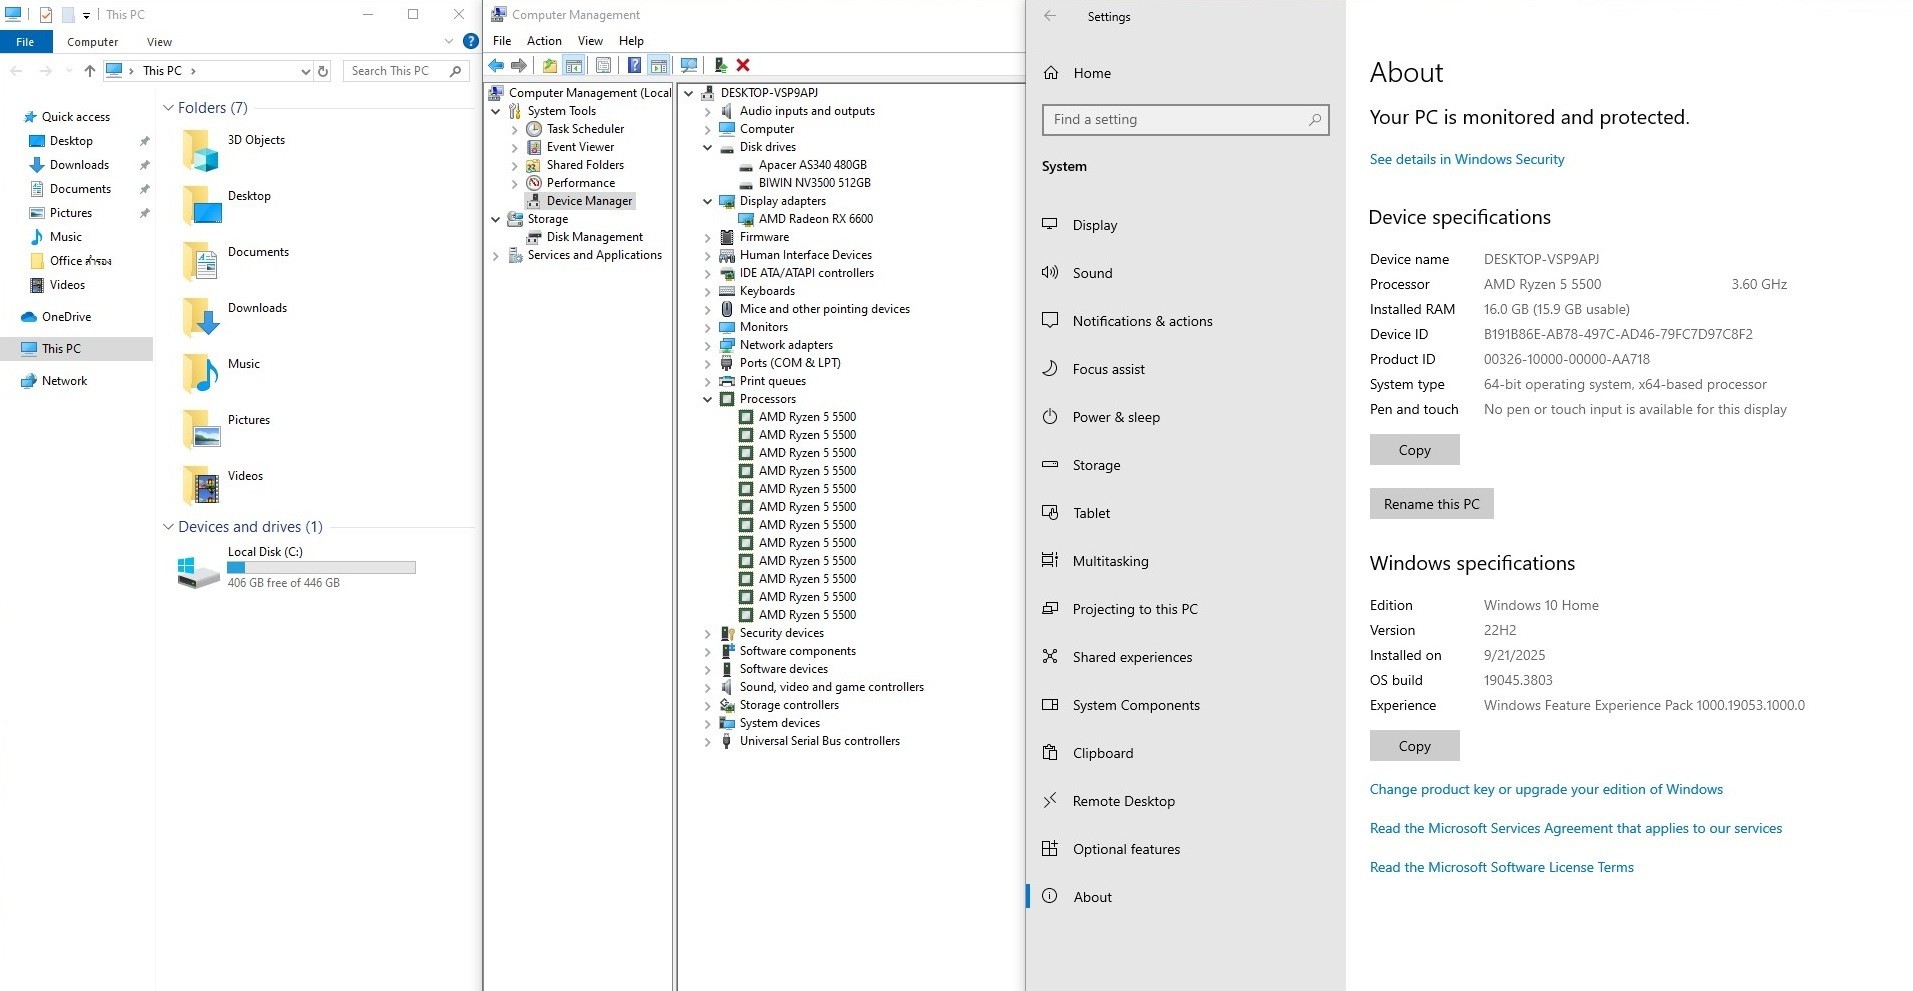The image size is (1913, 991).
Task: Open Help via the blue question mark icon
Action: [x=633, y=65]
